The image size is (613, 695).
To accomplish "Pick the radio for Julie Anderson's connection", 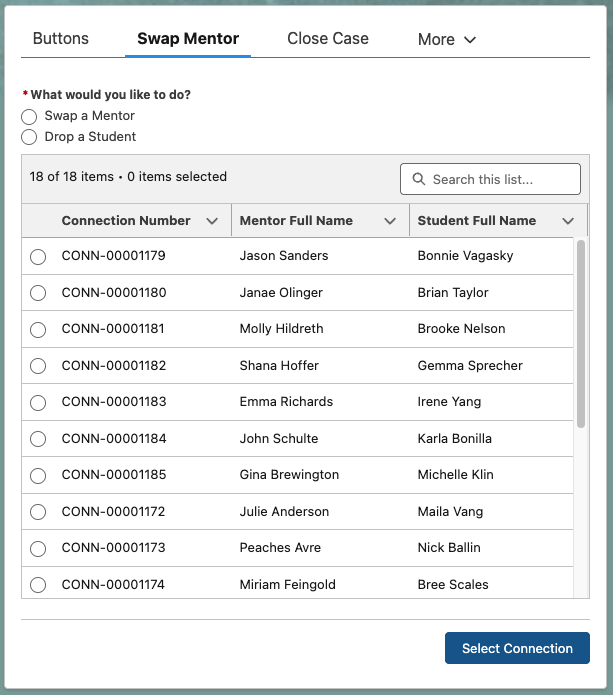I will [x=38, y=512].
